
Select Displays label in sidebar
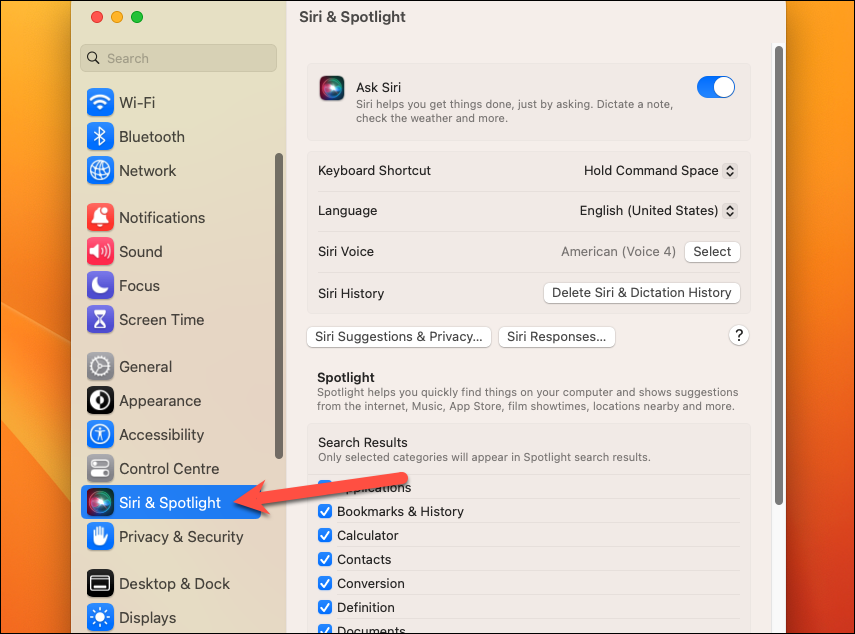pos(147,618)
